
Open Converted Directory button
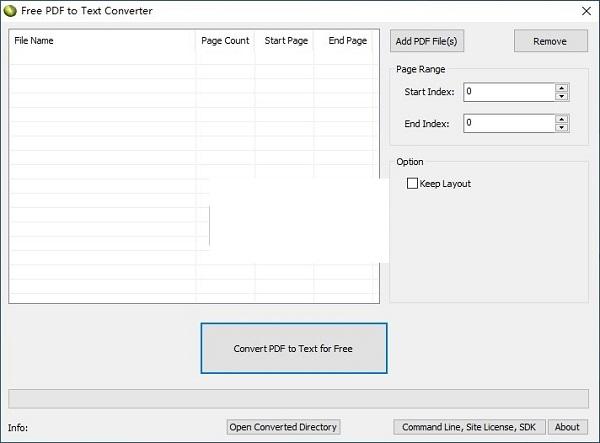click(284, 427)
